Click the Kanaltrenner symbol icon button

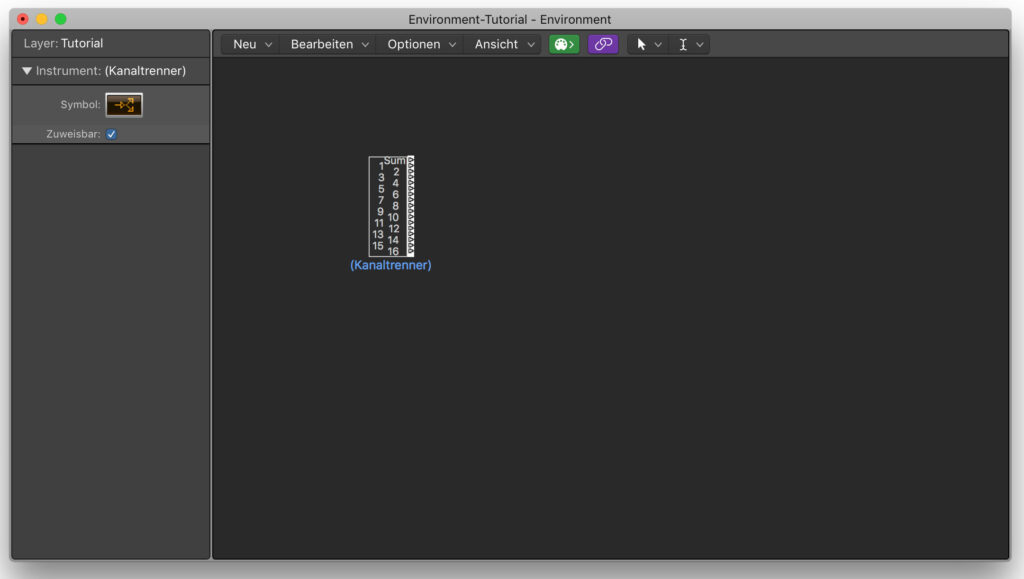tap(124, 104)
